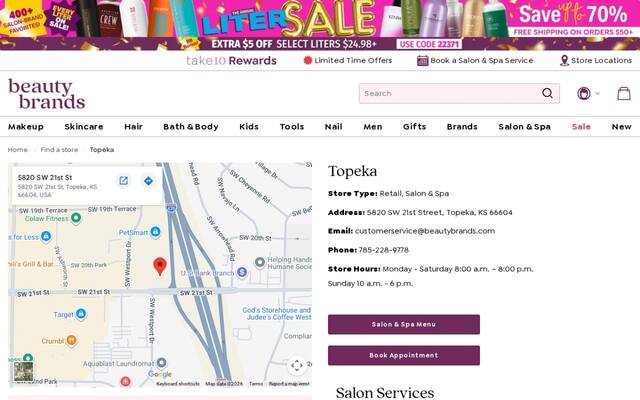Viewport: 640px width, 400px height.
Task: Click Report a map error link
Action: (289, 384)
